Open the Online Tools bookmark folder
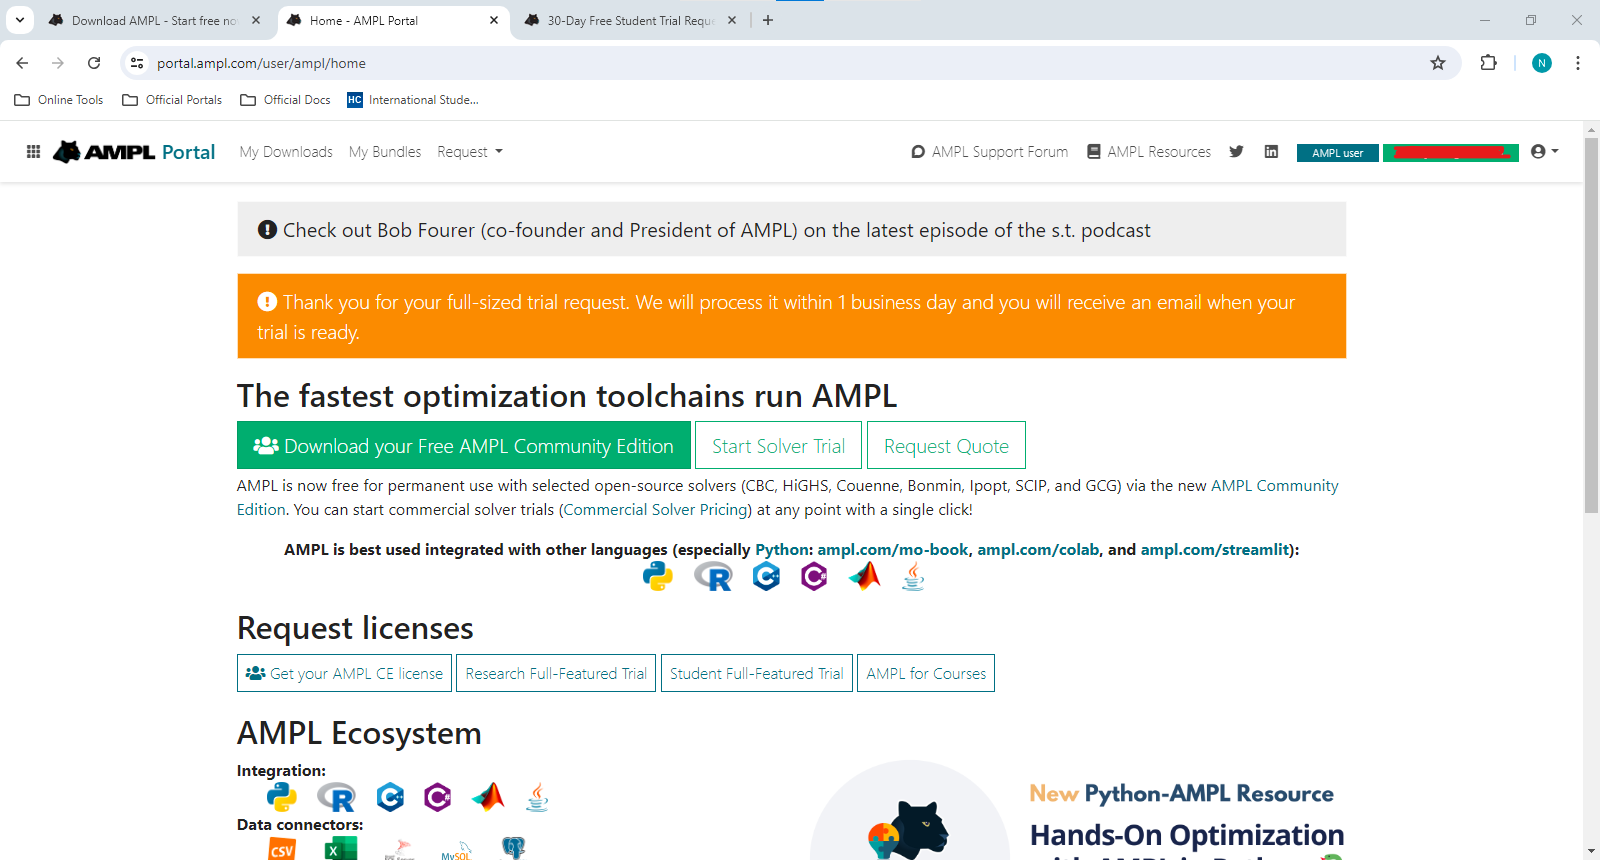Image resolution: width=1600 pixels, height=860 pixels. [x=59, y=100]
